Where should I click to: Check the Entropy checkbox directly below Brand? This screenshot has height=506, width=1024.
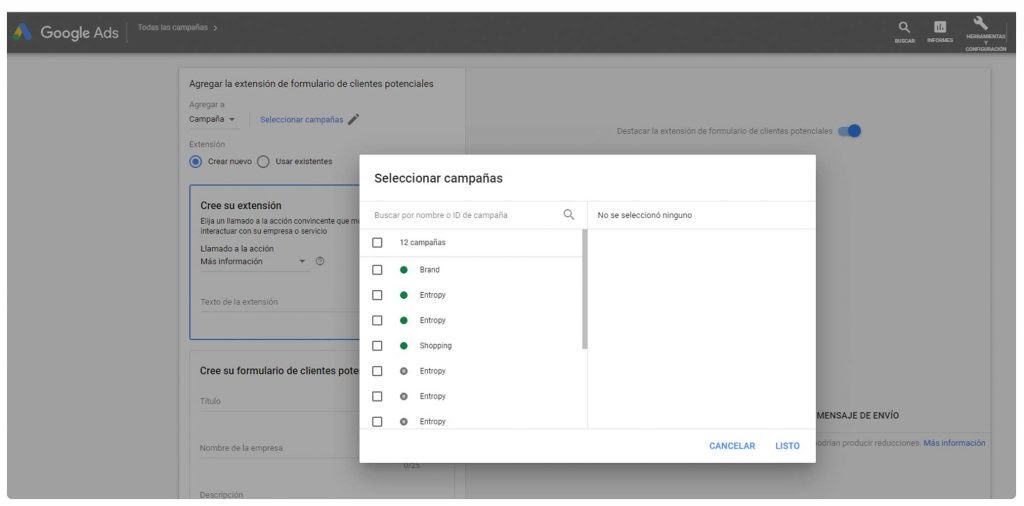377,295
